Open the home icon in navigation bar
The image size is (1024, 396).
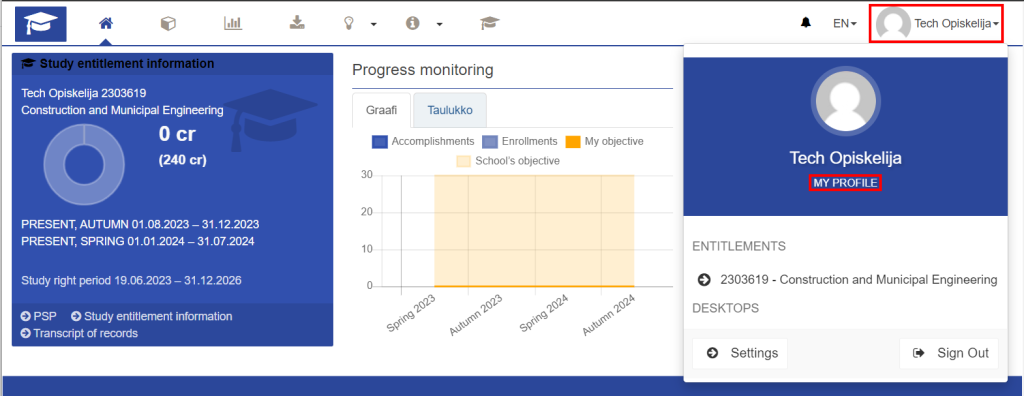click(106, 24)
